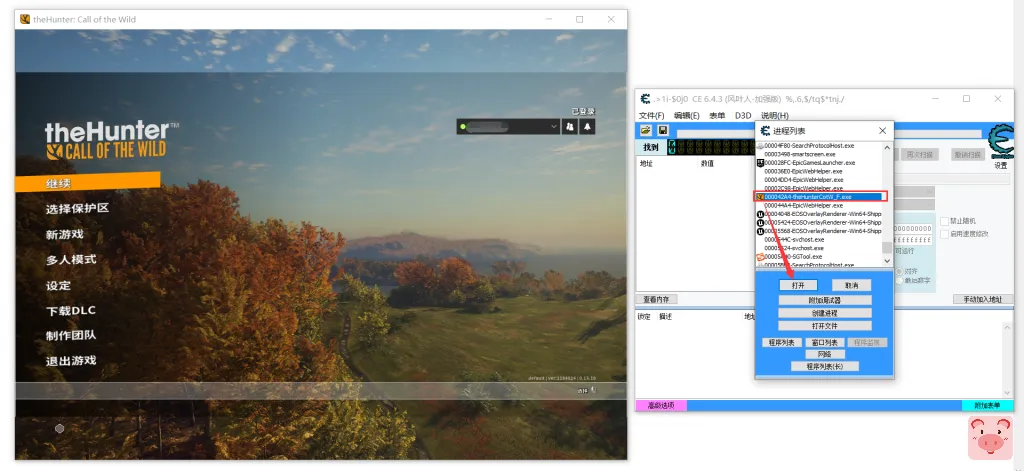Click the 打开 button in process dialog
The height and width of the screenshot is (471, 1024).
click(798, 286)
